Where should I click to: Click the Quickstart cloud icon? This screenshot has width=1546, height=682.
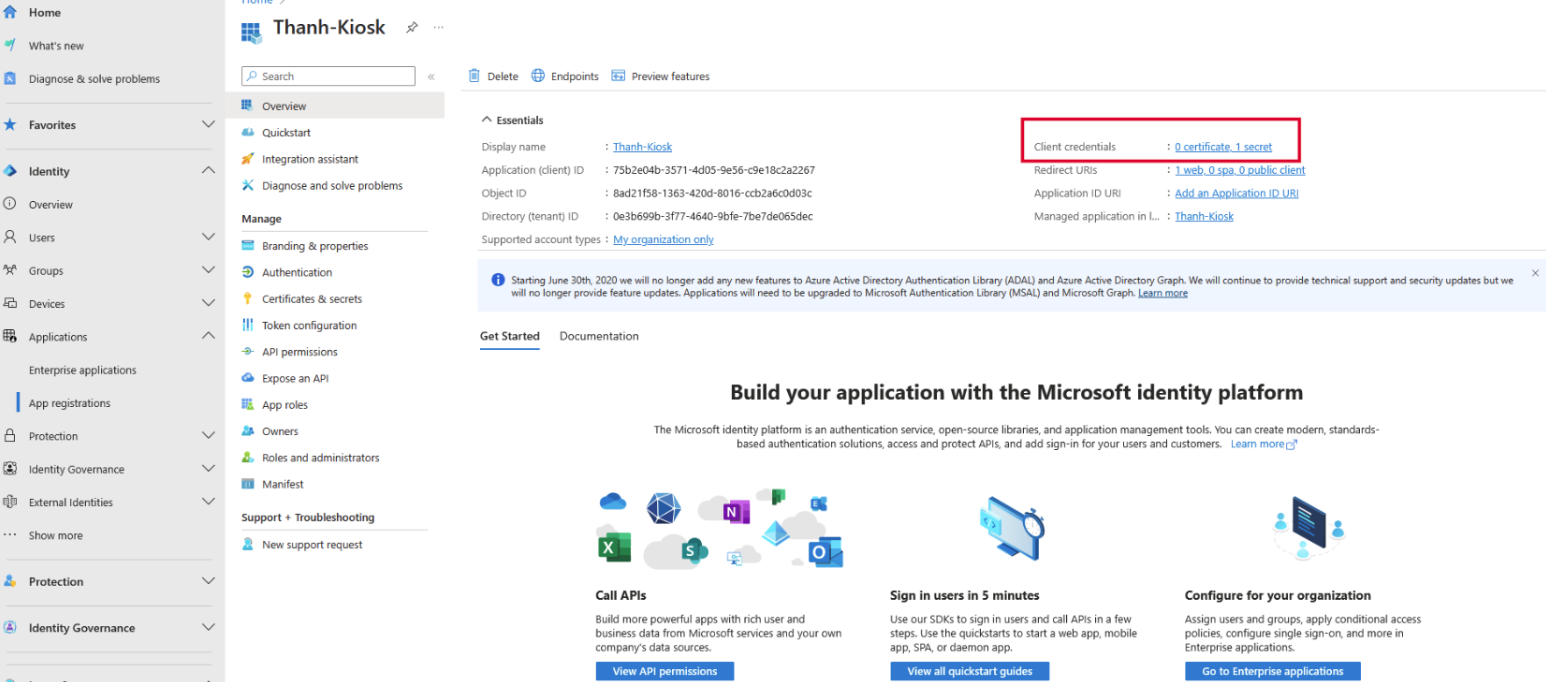(x=248, y=132)
